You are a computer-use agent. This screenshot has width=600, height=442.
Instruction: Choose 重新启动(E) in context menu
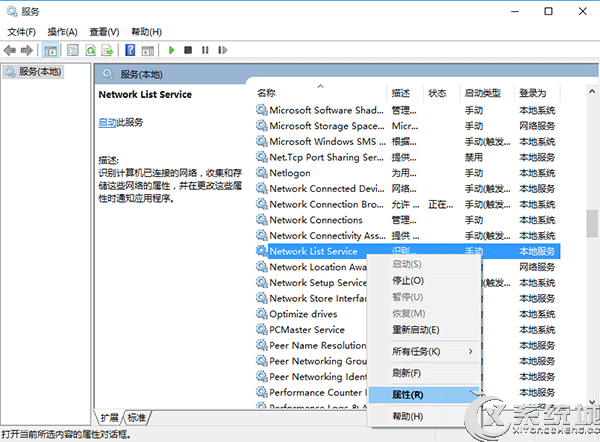tap(424, 329)
